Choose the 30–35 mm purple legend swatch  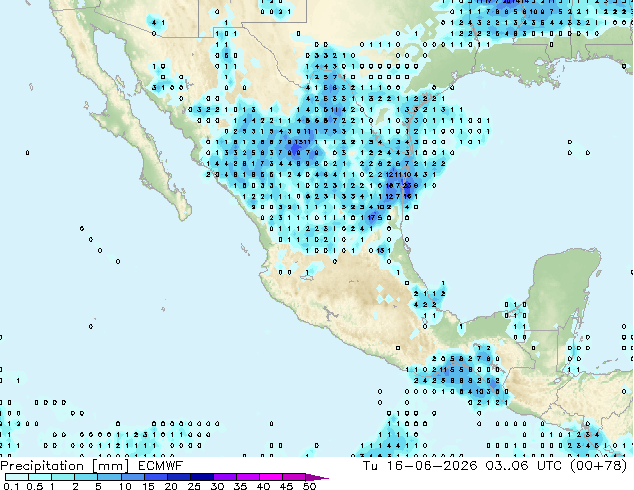[x=225, y=477]
